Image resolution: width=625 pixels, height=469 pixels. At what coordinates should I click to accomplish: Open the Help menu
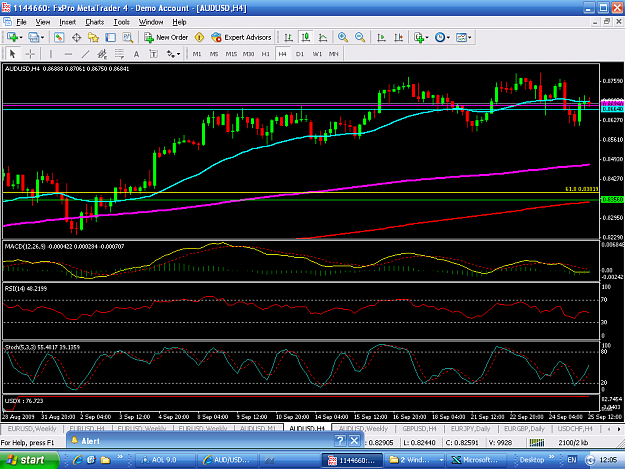[x=179, y=22]
